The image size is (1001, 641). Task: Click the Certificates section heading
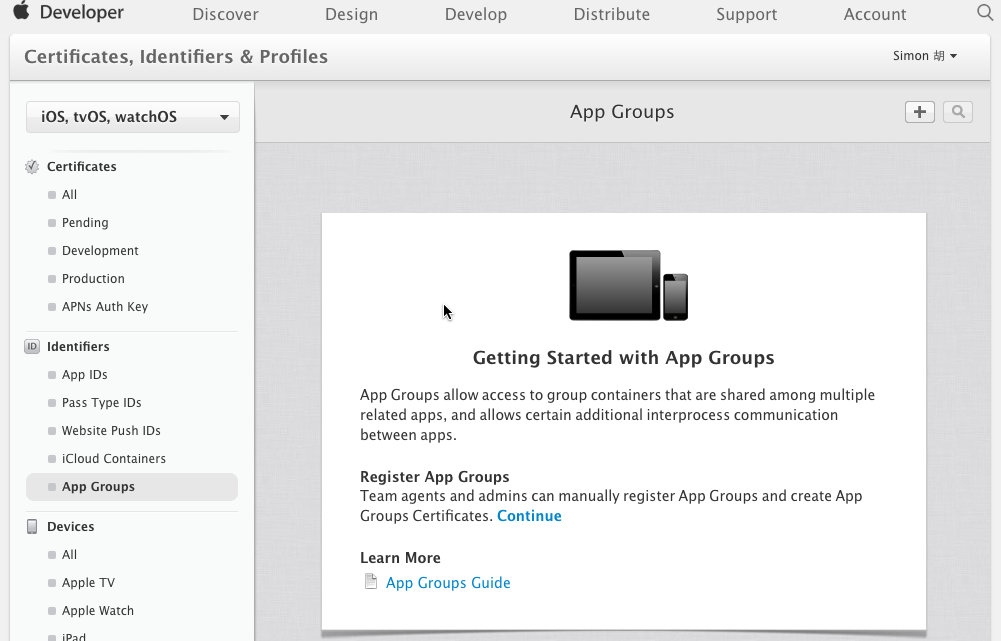[x=82, y=167]
